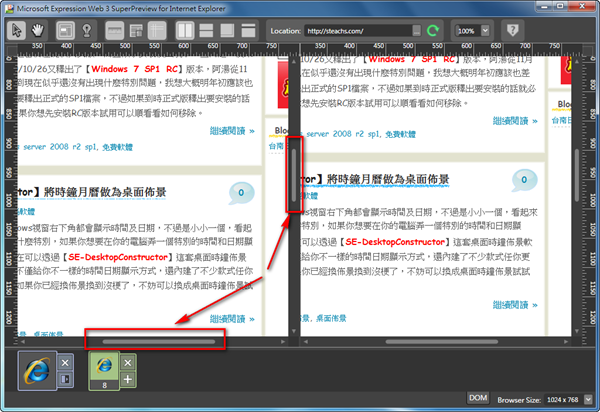Toggle the ruler visibility button
This screenshot has height=412, width=600.
[x=114, y=31]
